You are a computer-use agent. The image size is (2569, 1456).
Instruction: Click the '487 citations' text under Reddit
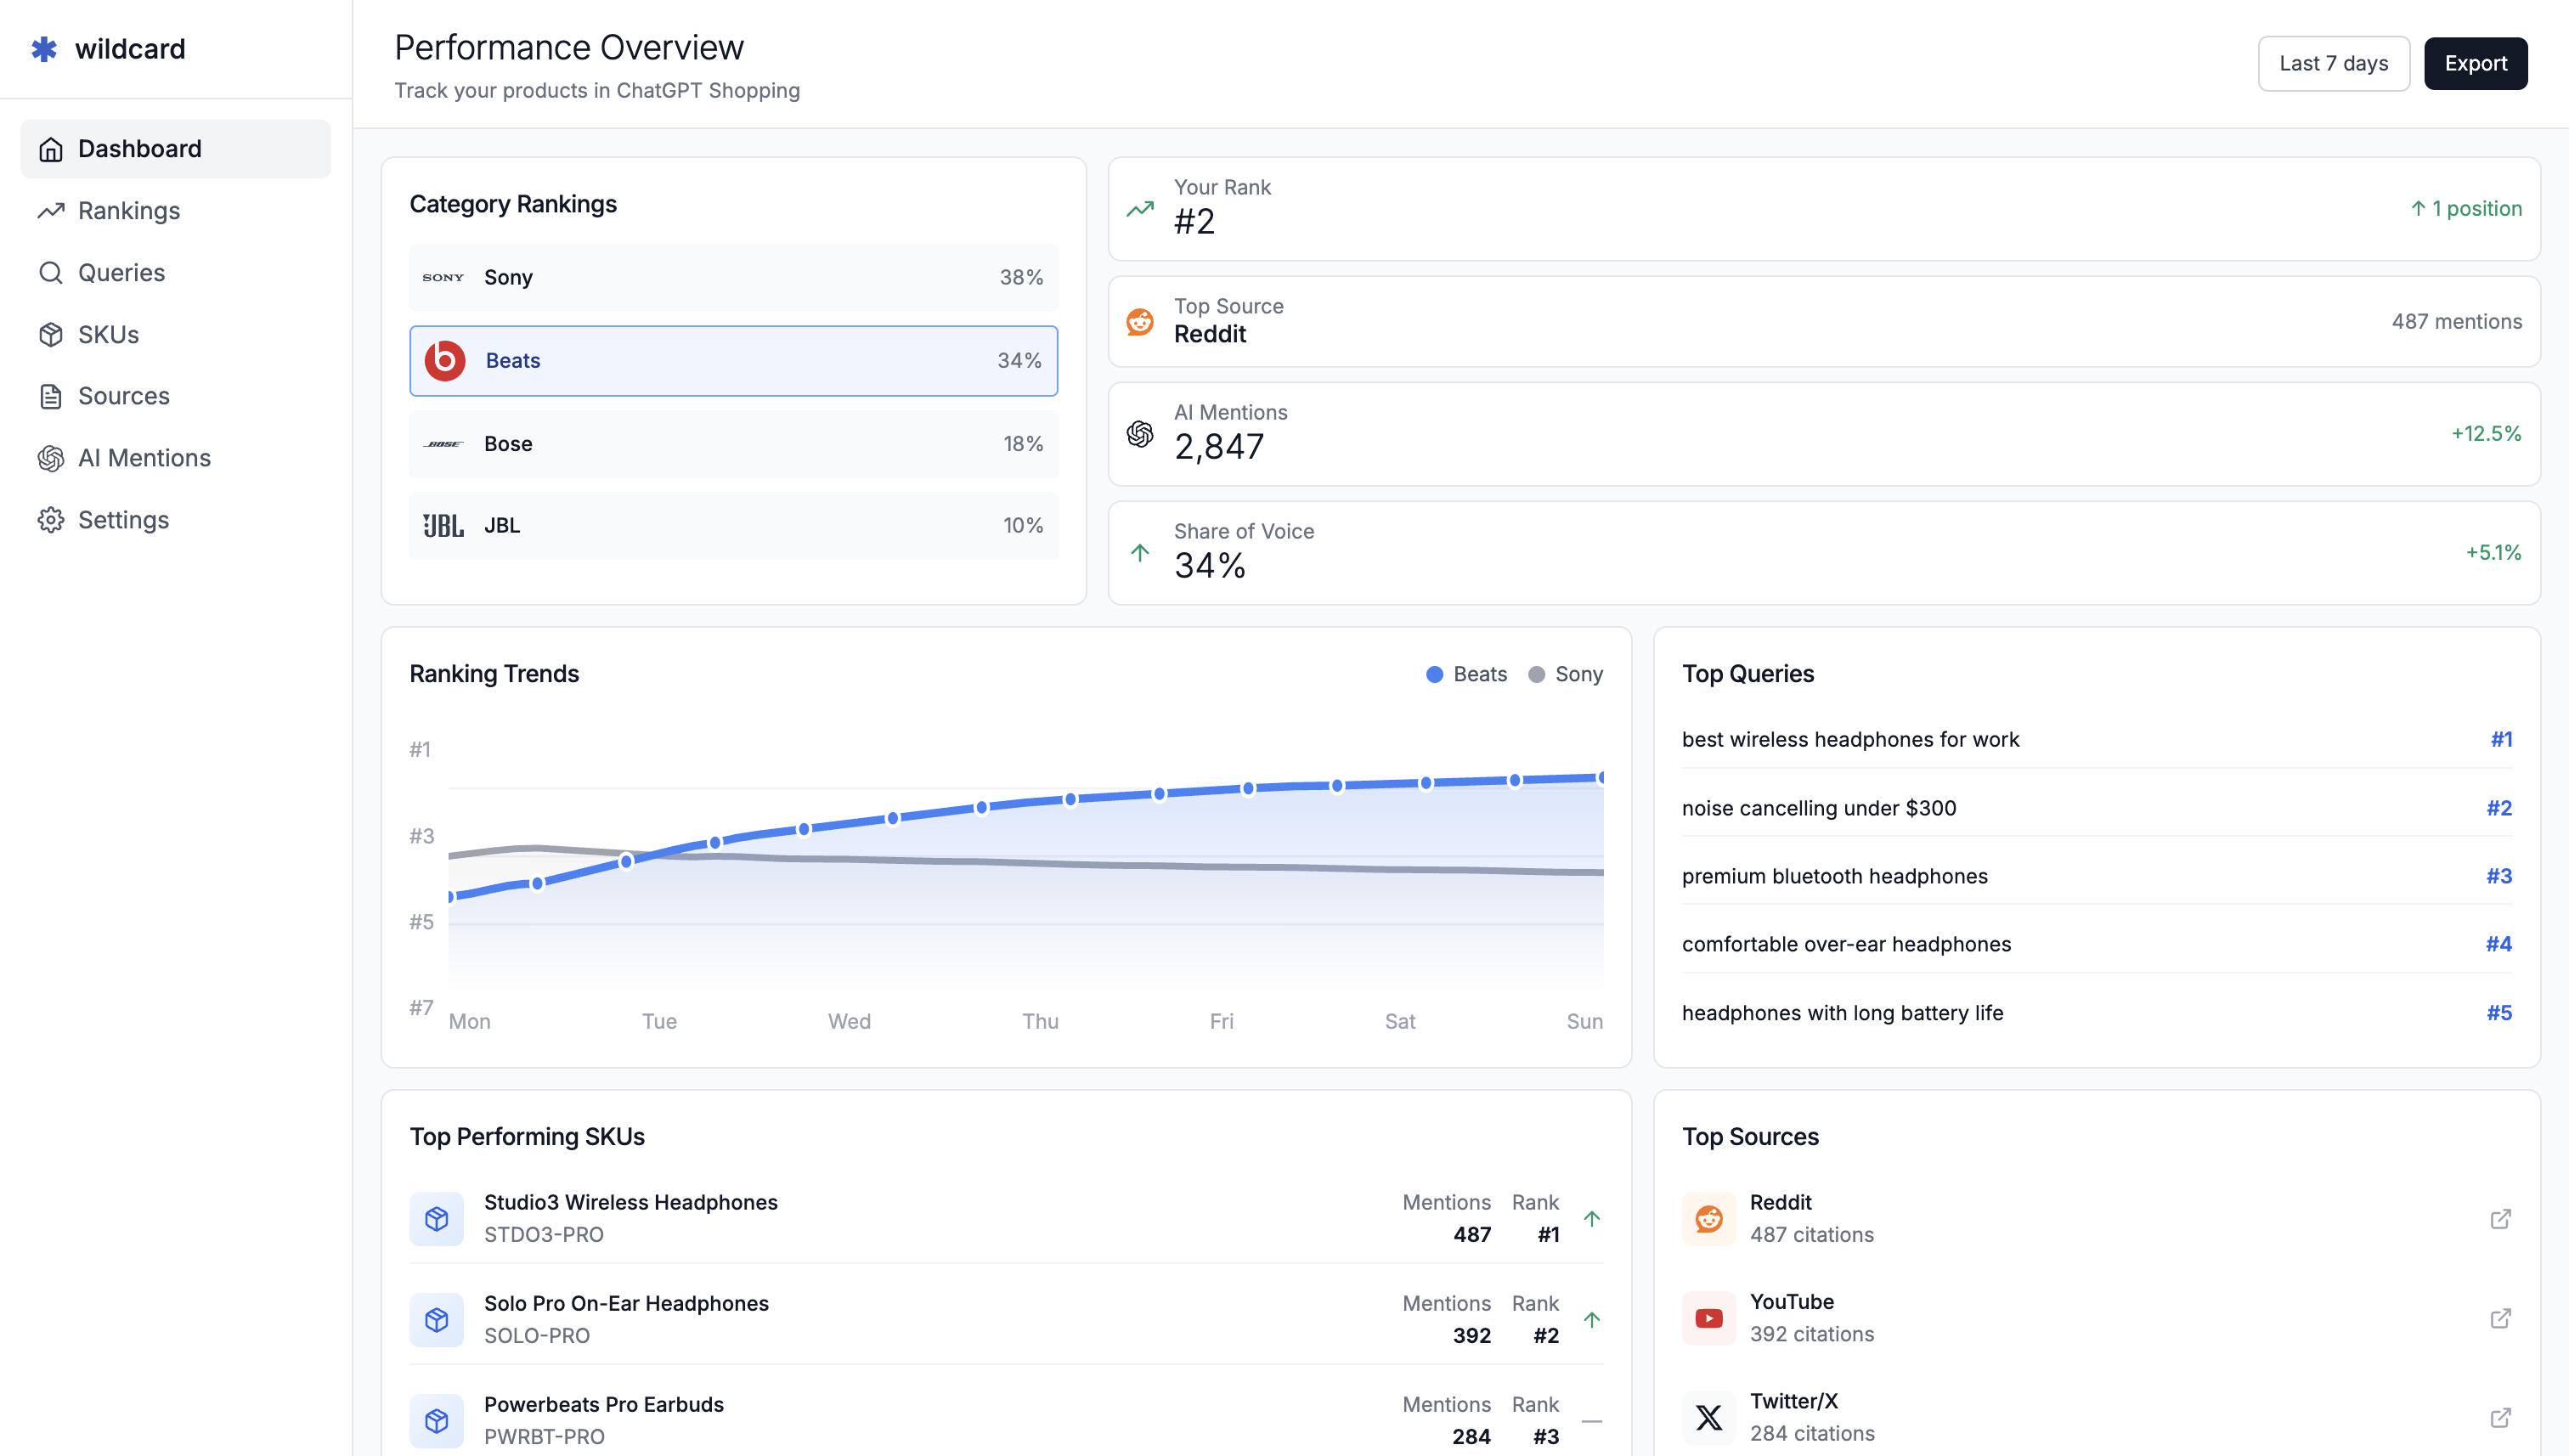pyautogui.click(x=1812, y=1235)
